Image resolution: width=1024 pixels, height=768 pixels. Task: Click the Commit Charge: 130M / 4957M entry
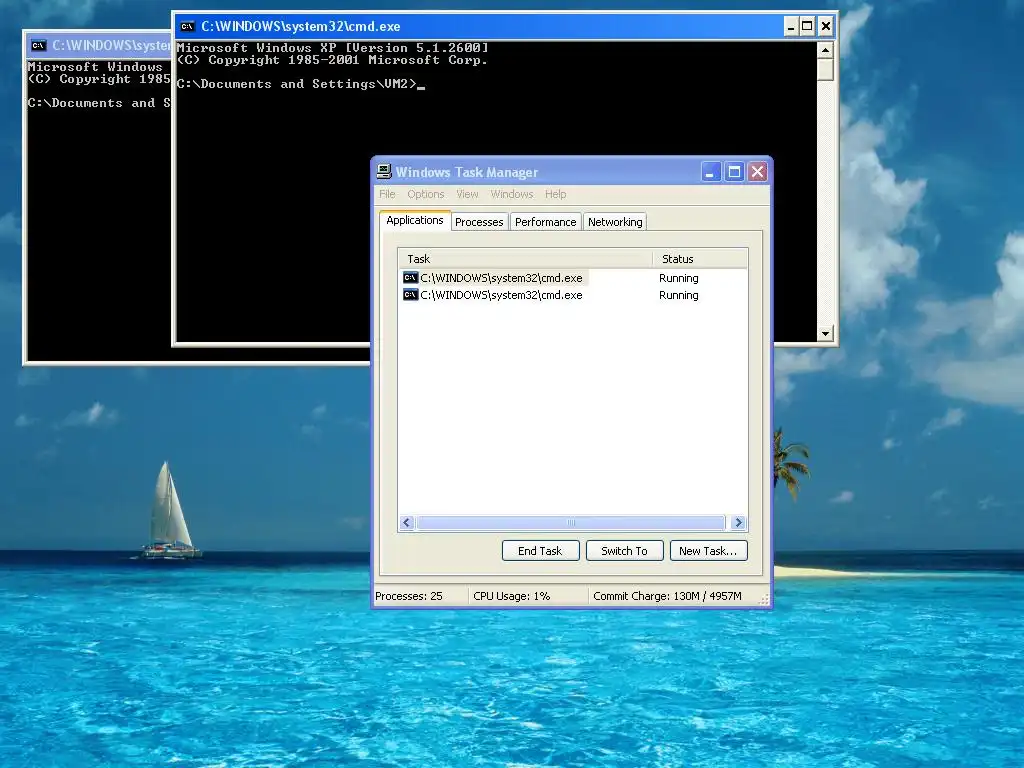667,596
